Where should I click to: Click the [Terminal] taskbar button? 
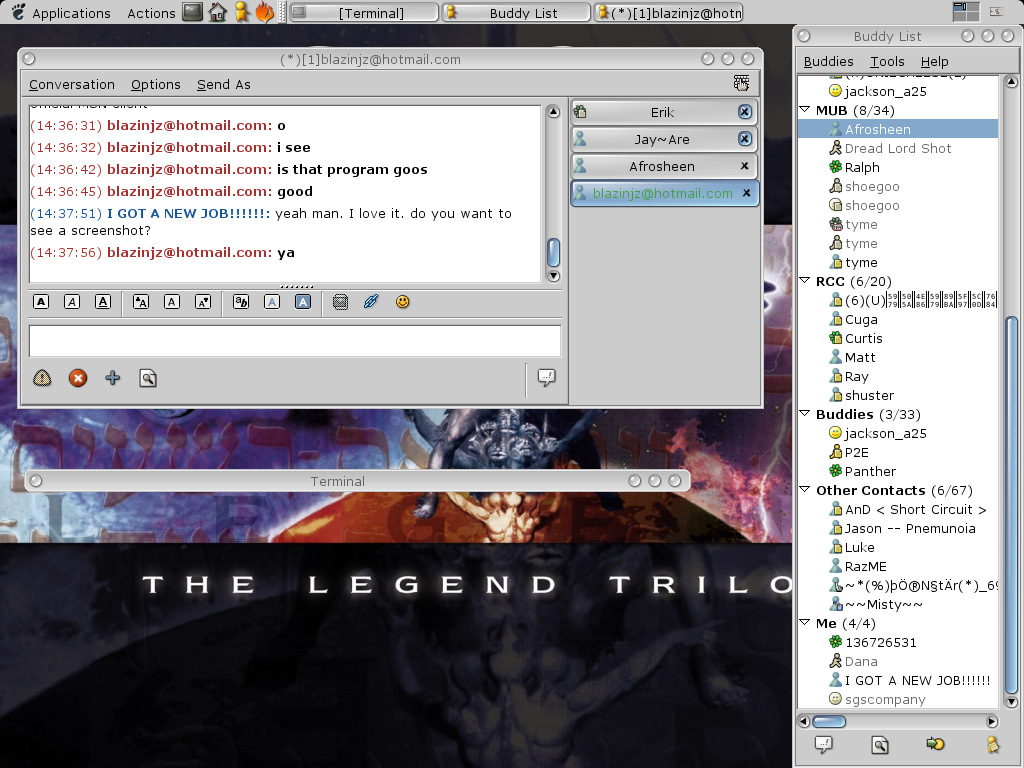click(364, 12)
